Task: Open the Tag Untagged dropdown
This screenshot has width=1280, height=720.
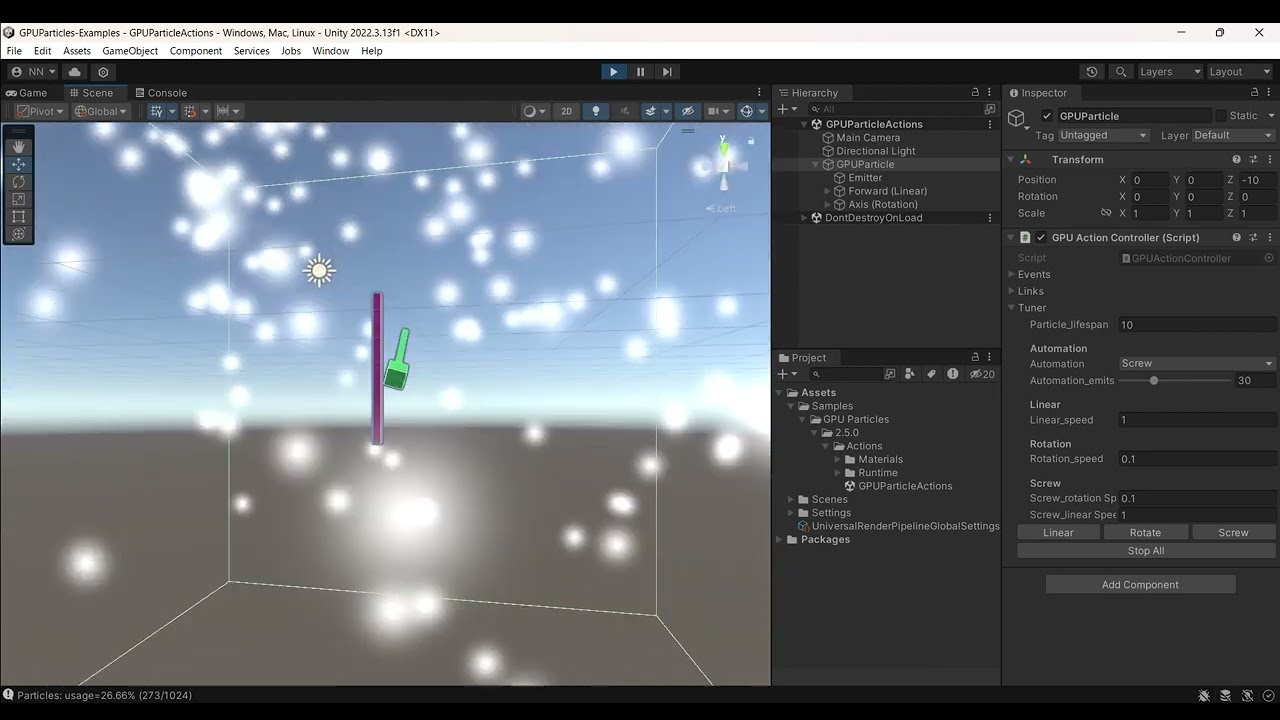Action: point(1103,135)
